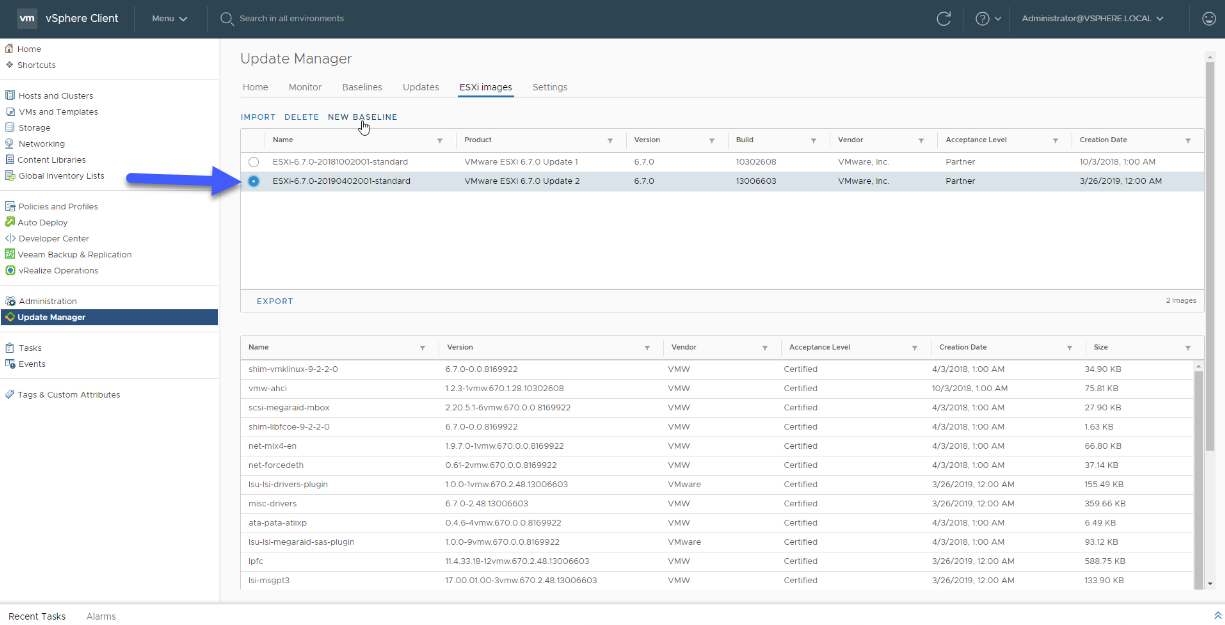Open the help question mark dropdown
The height and width of the screenshot is (625, 1225).
tap(989, 19)
